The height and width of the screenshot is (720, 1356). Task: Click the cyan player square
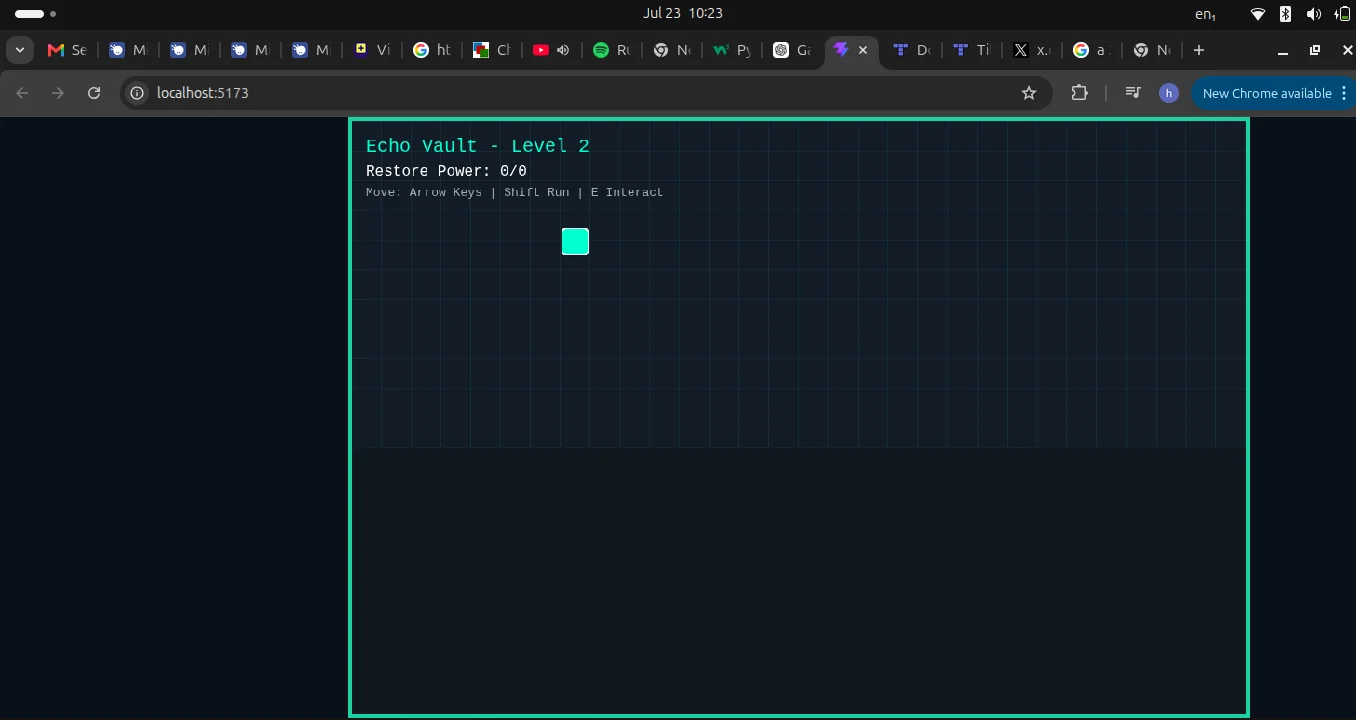coord(575,241)
